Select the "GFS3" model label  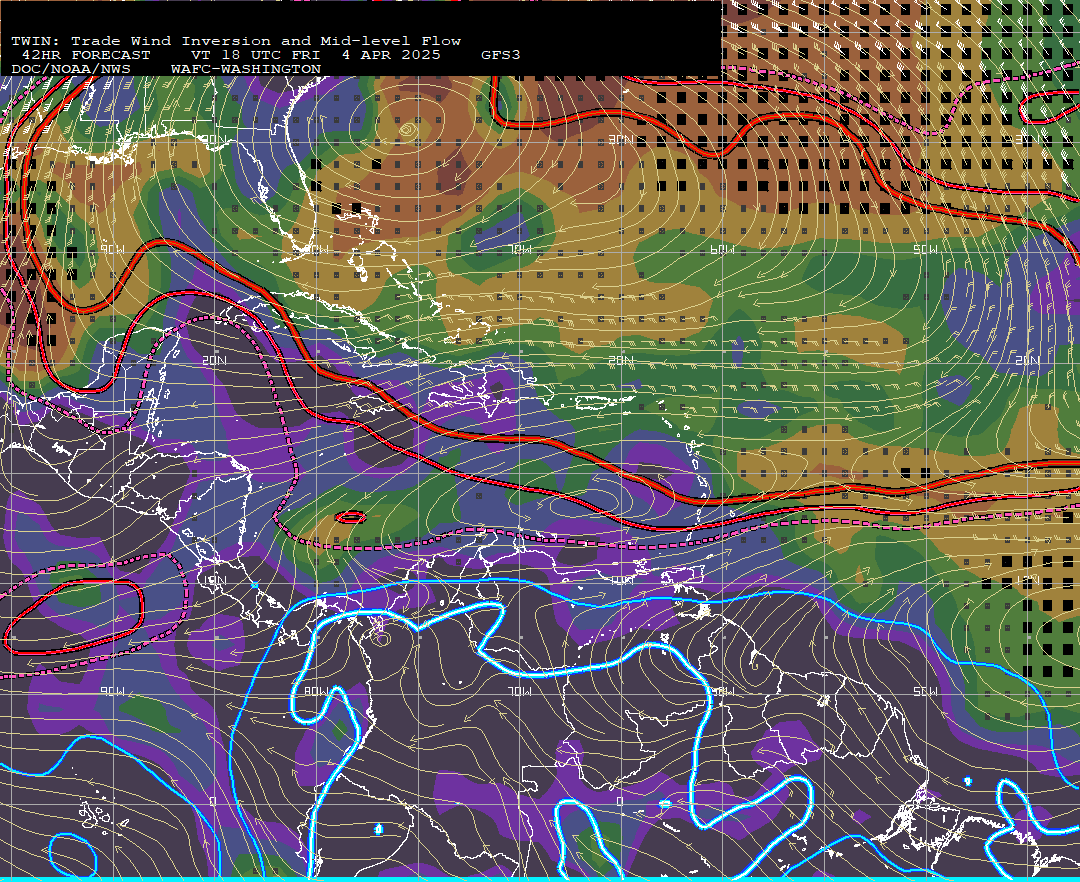point(501,55)
